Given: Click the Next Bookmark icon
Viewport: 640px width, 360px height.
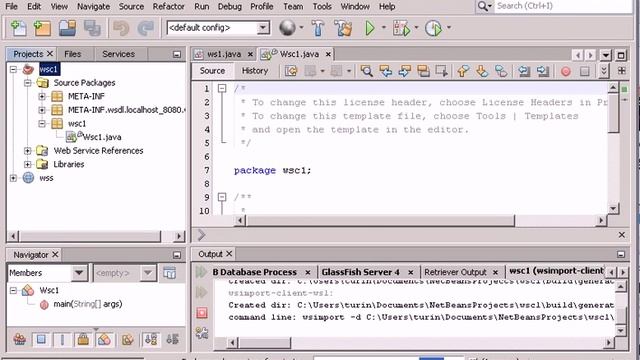Looking at the screenshot, I should [x=482, y=71].
